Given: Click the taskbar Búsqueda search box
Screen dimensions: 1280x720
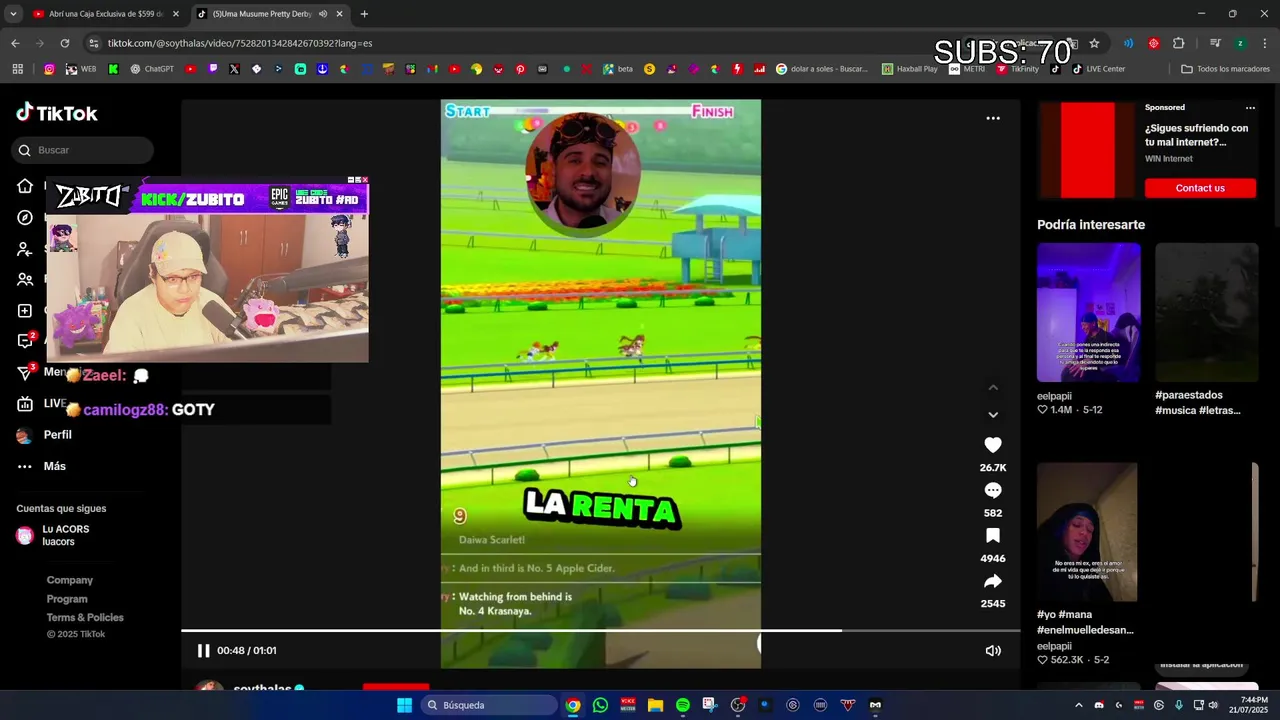Looking at the screenshot, I should coord(488,705).
